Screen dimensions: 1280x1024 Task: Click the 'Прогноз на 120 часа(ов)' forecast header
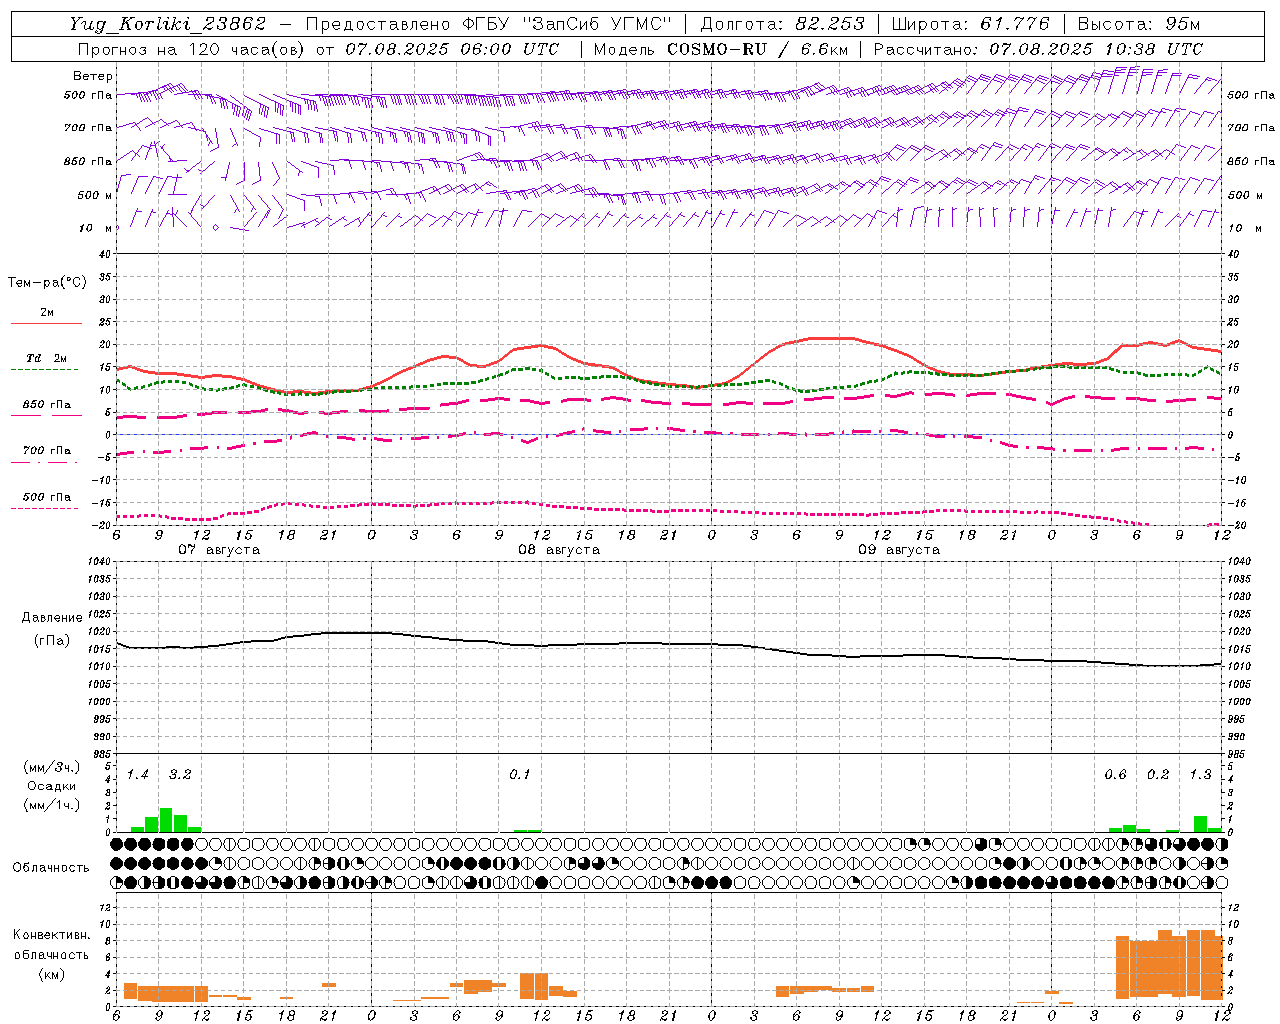click(192, 48)
